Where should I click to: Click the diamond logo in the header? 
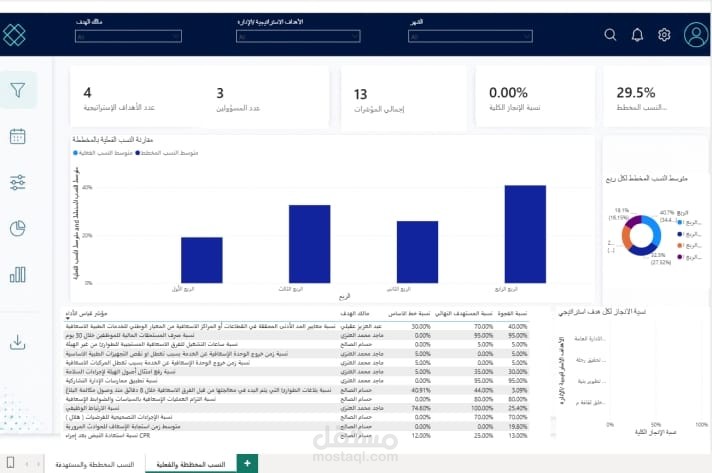(x=14, y=35)
